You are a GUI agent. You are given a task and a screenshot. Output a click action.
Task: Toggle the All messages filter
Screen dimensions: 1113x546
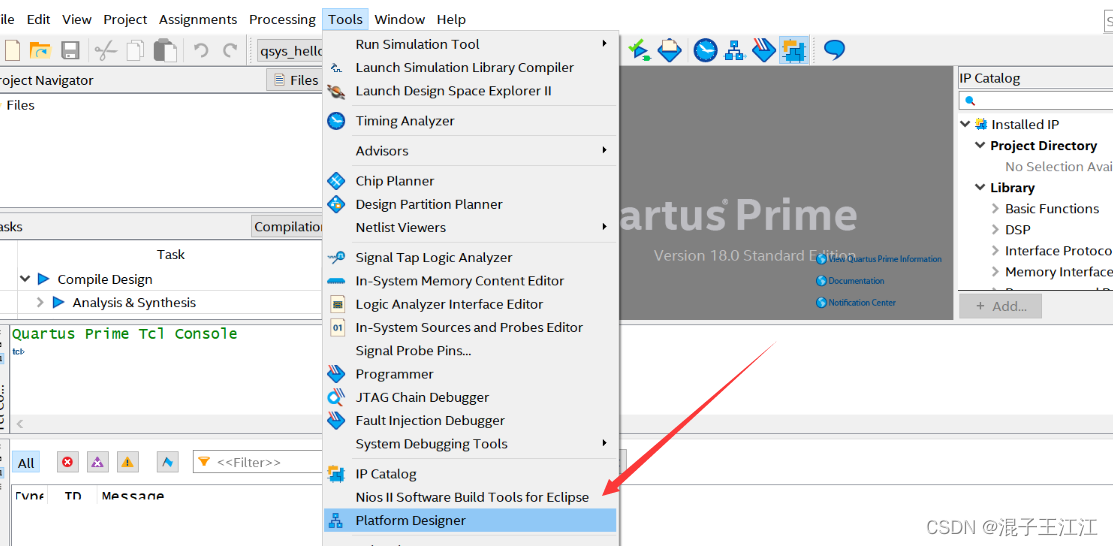coord(26,463)
